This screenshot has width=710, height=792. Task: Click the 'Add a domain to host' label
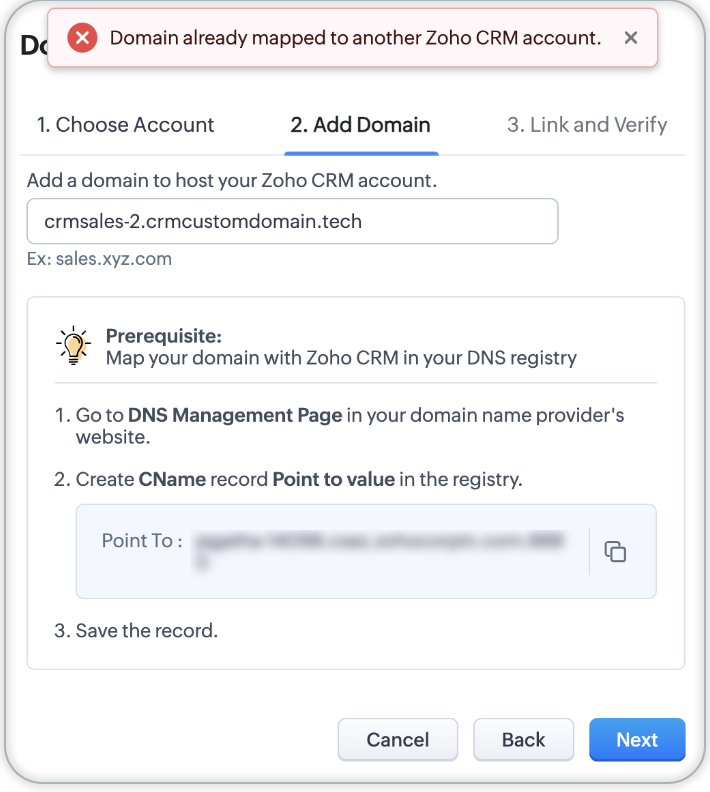(232, 181)
